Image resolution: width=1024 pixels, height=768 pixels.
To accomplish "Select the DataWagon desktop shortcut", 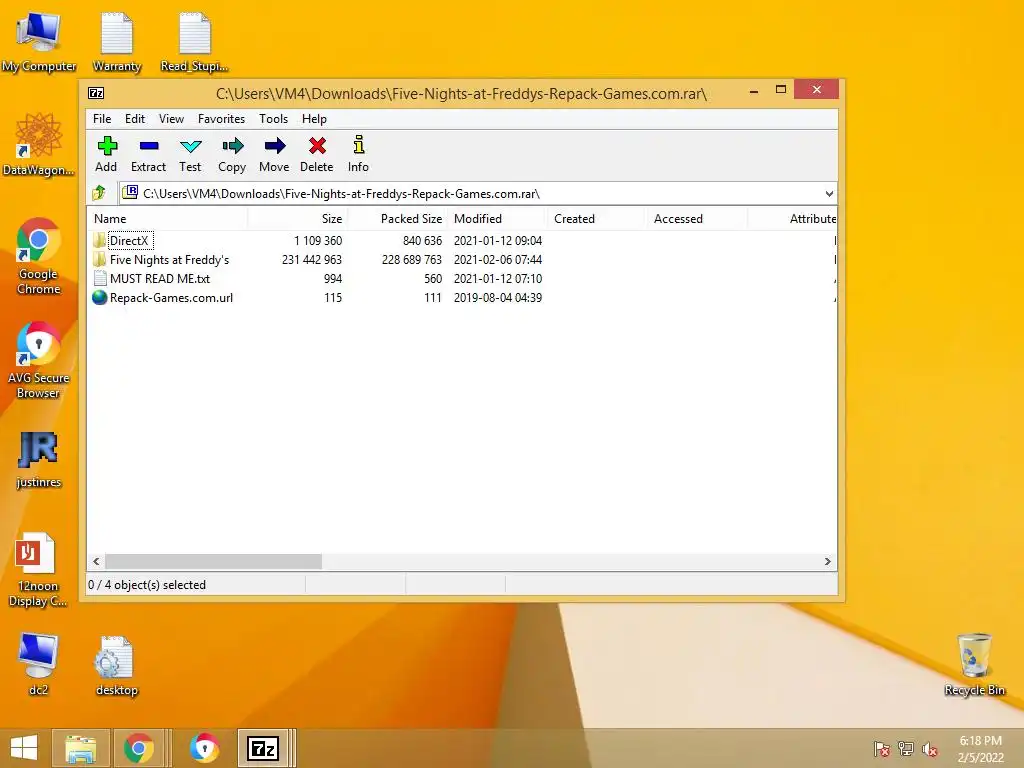I will click(x=39, y=144).
